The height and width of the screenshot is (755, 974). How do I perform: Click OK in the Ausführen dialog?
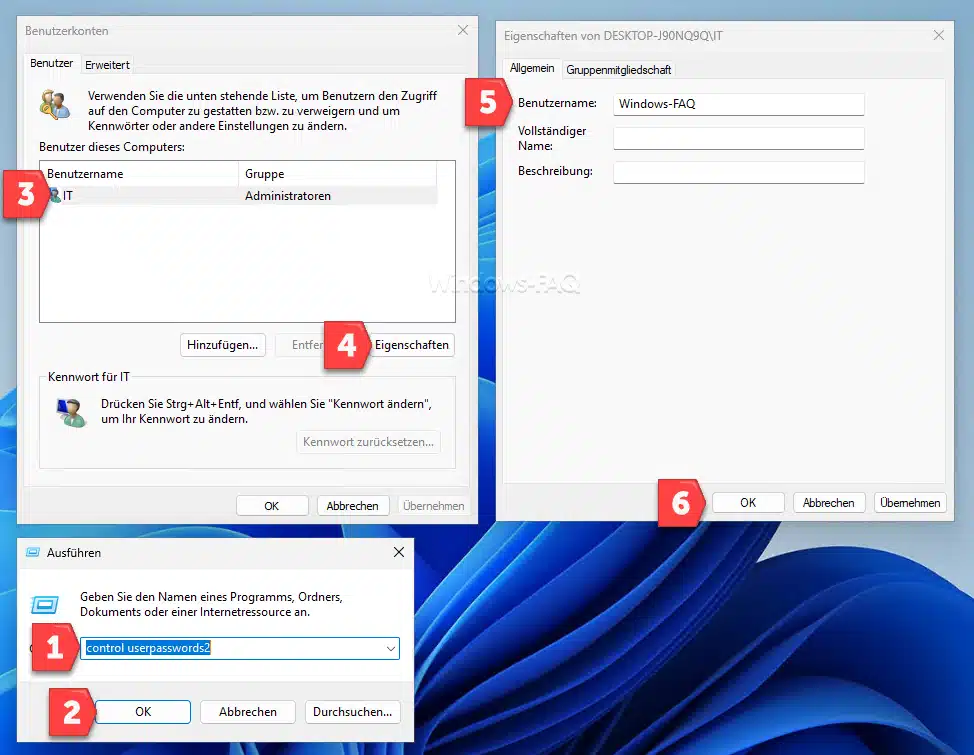tap(143, 712)
